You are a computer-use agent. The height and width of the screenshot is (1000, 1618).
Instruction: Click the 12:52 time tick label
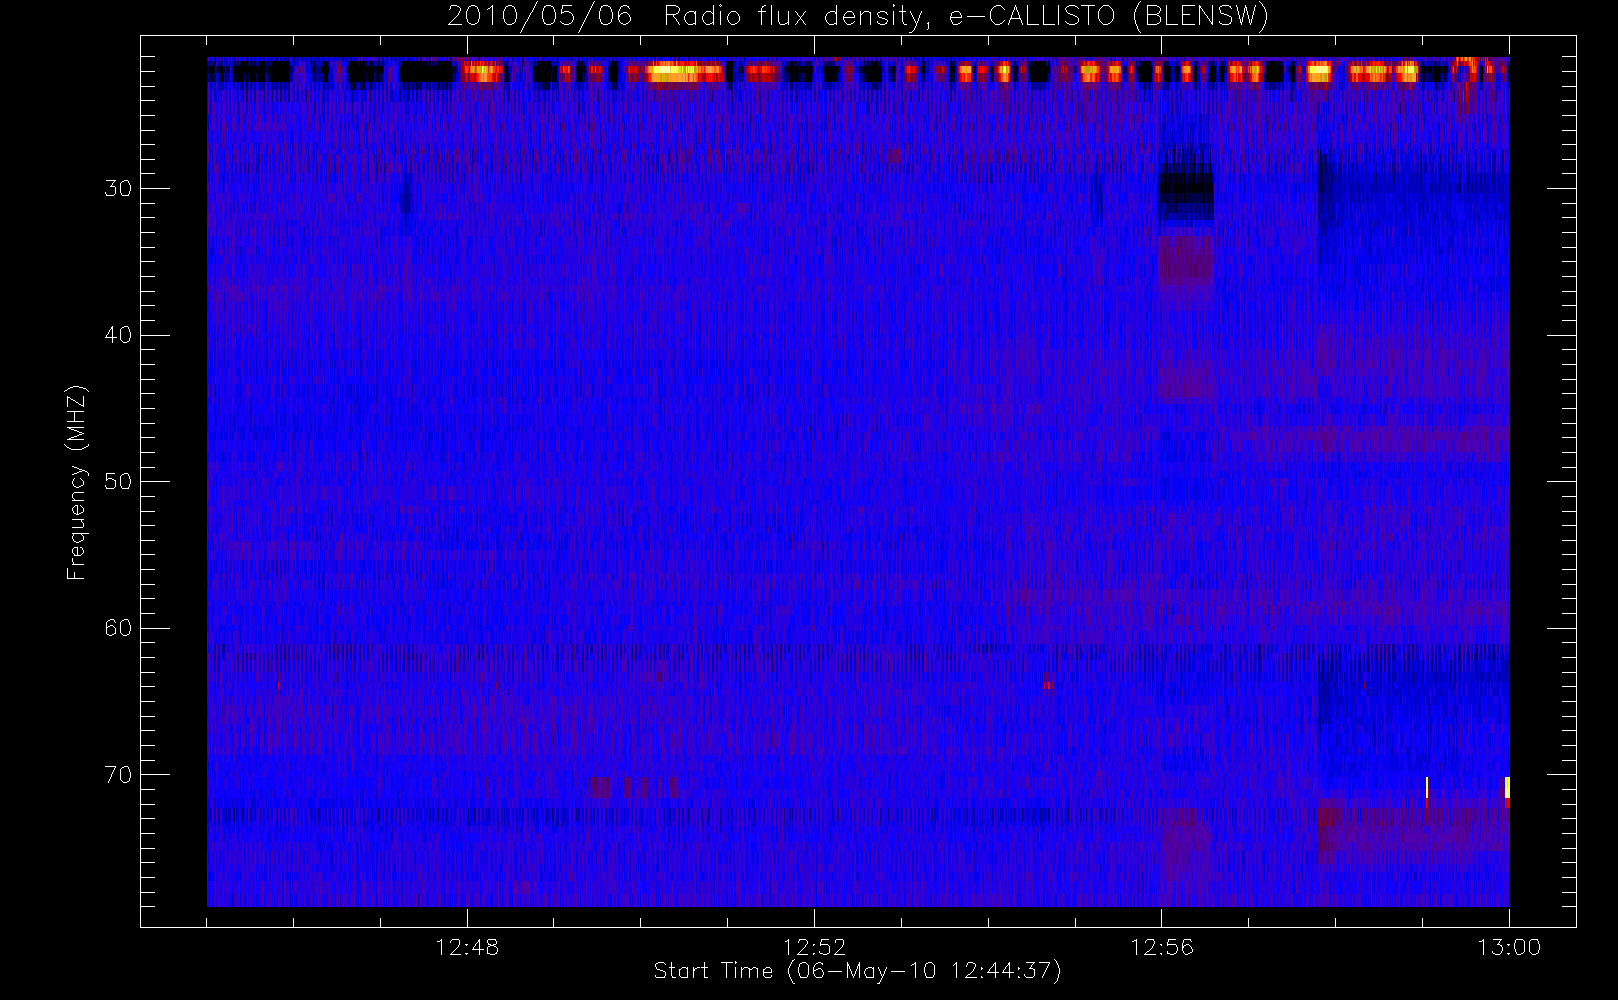[x=814, y=946]
